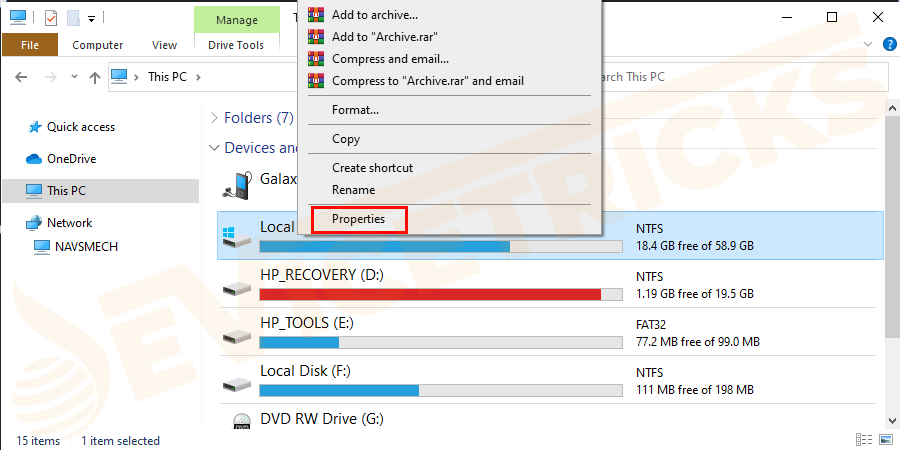Choose Properties in the context menu
The image size is (900, 450).
(358, 219)
